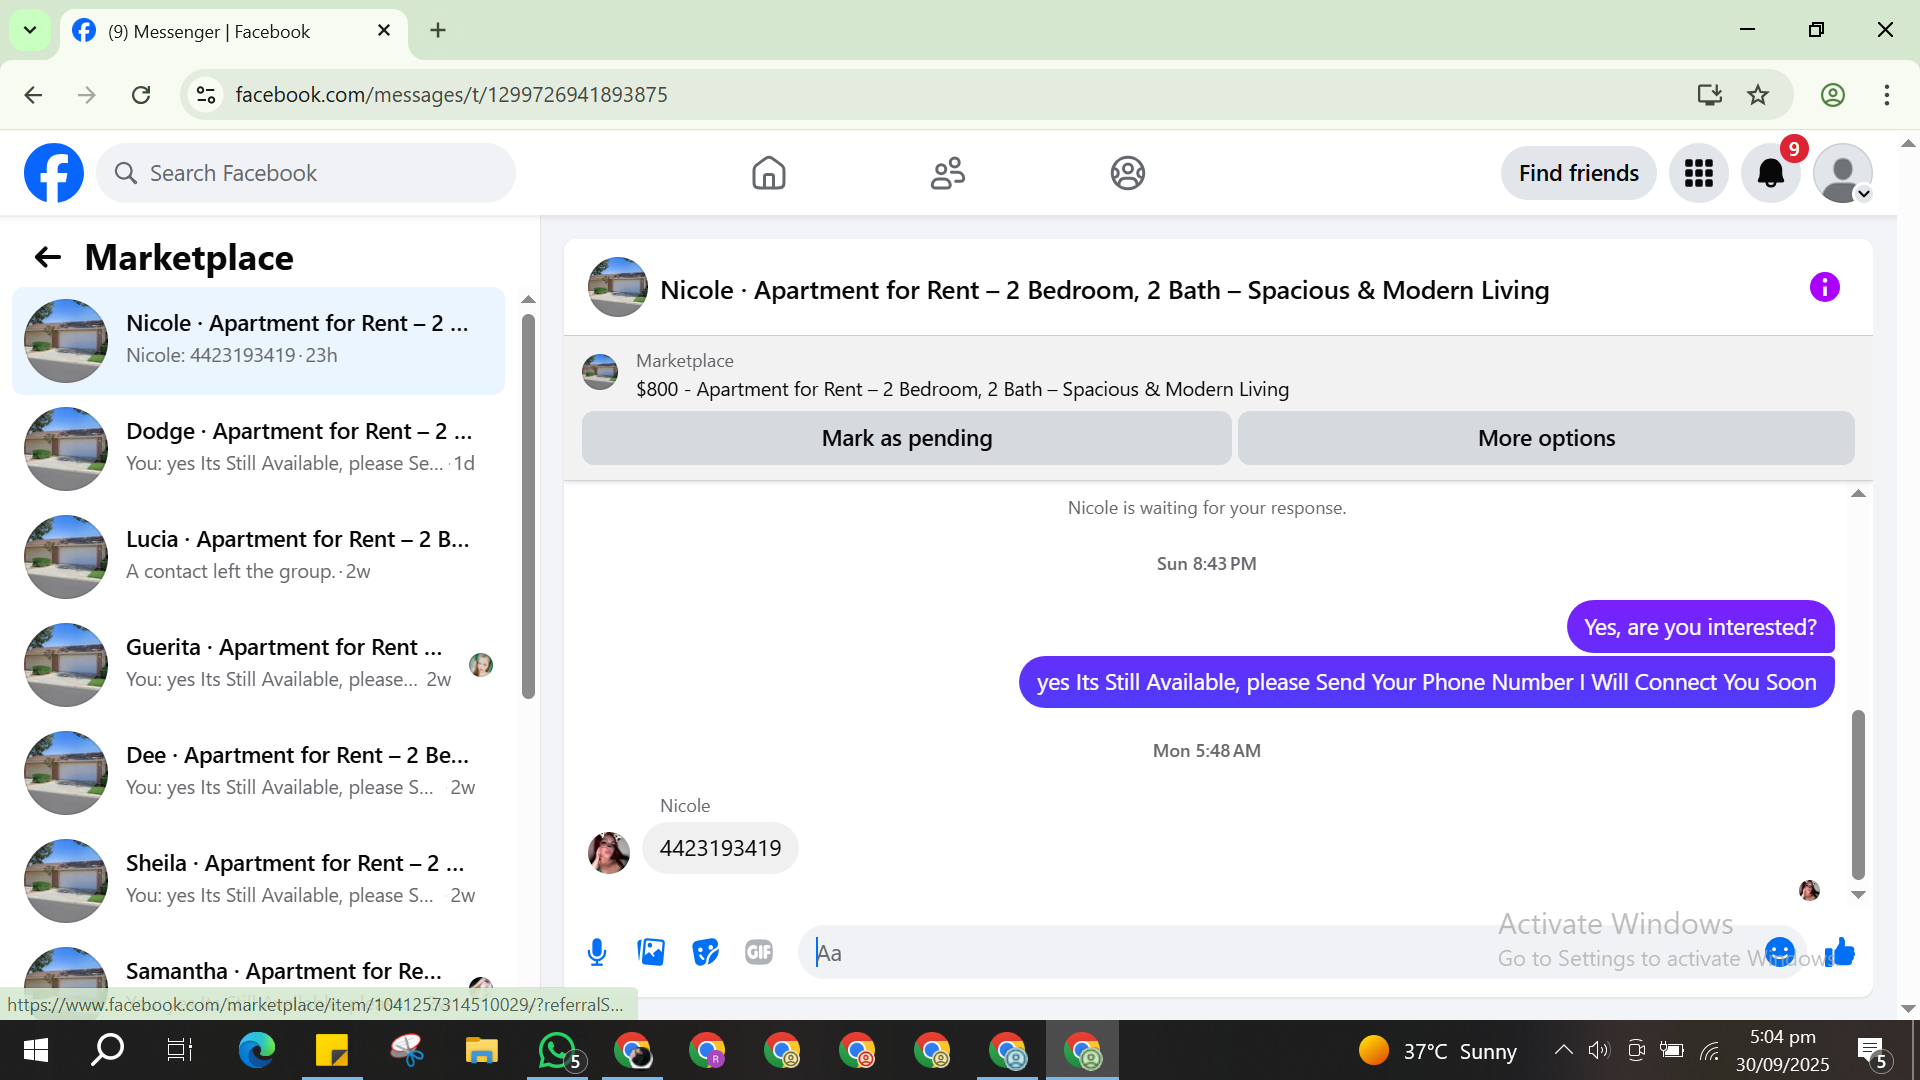Screen dimensions: 1920x1080
Task: Record a voice clip with microphone
Action: tap(597, 952)
